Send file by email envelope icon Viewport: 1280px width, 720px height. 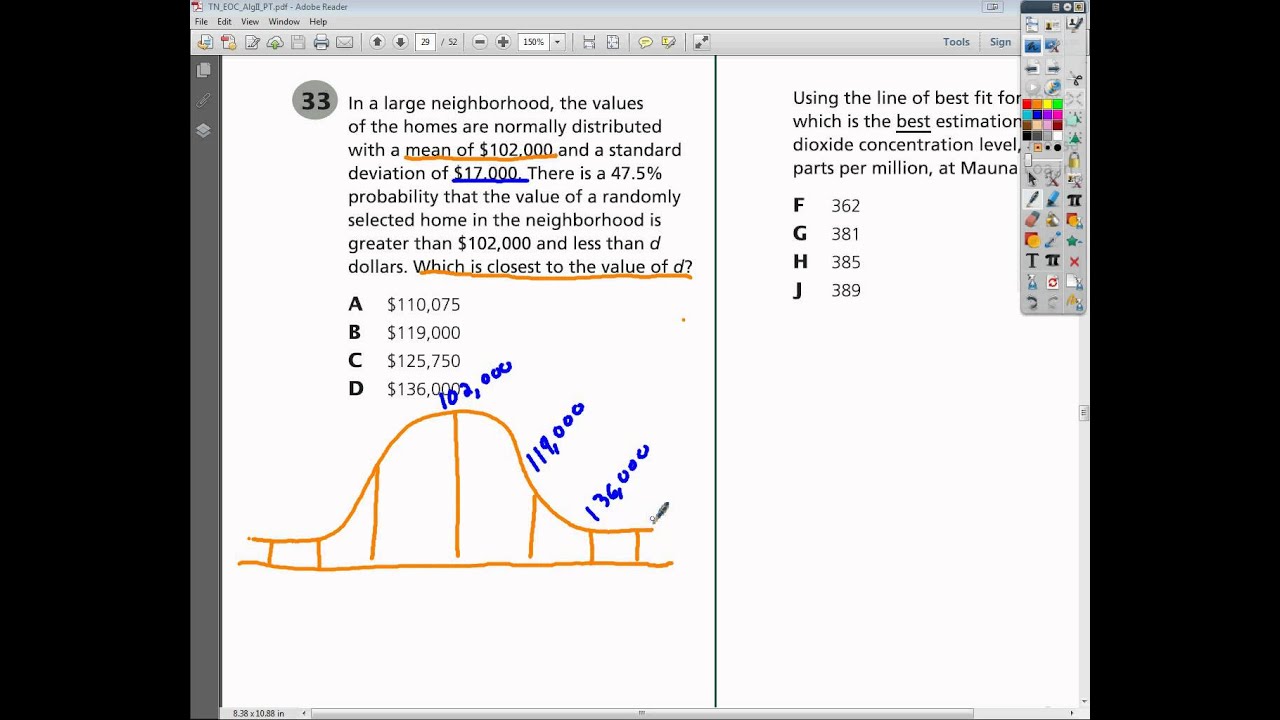click(344, 42)
